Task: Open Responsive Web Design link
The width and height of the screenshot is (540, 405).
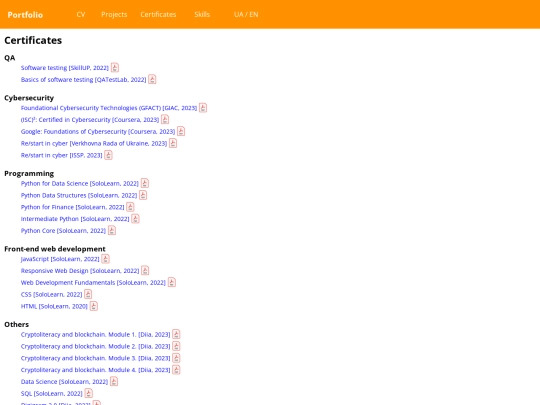Action: (80, 271)
